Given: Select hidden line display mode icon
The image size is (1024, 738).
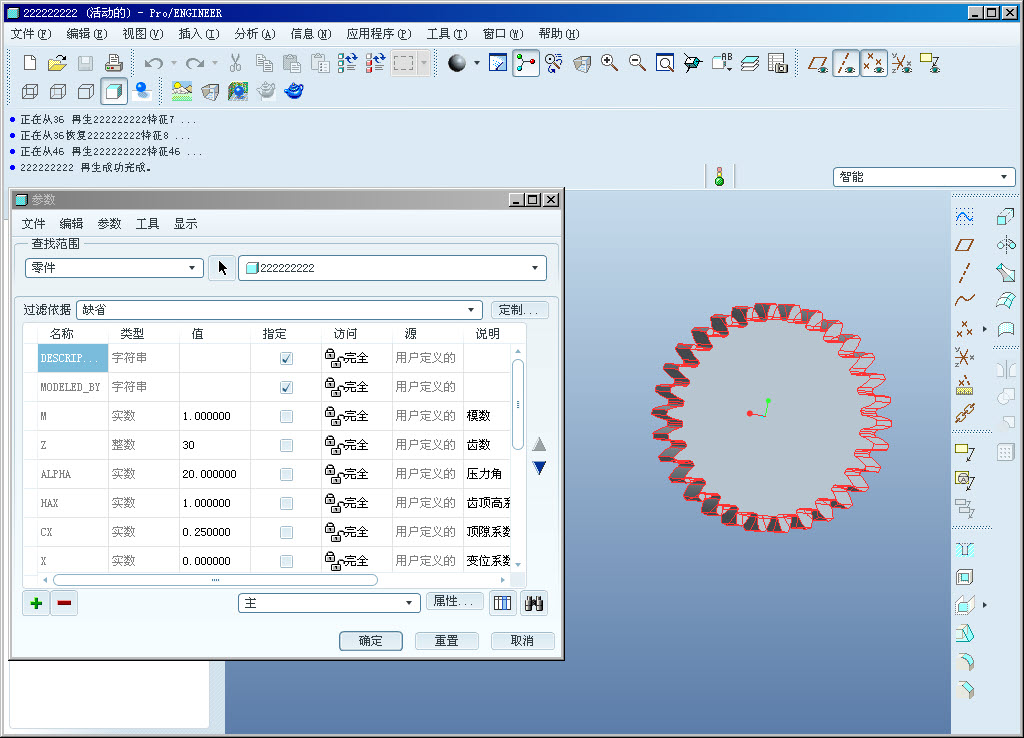Looking at the screenshot, I should [58, 91].
